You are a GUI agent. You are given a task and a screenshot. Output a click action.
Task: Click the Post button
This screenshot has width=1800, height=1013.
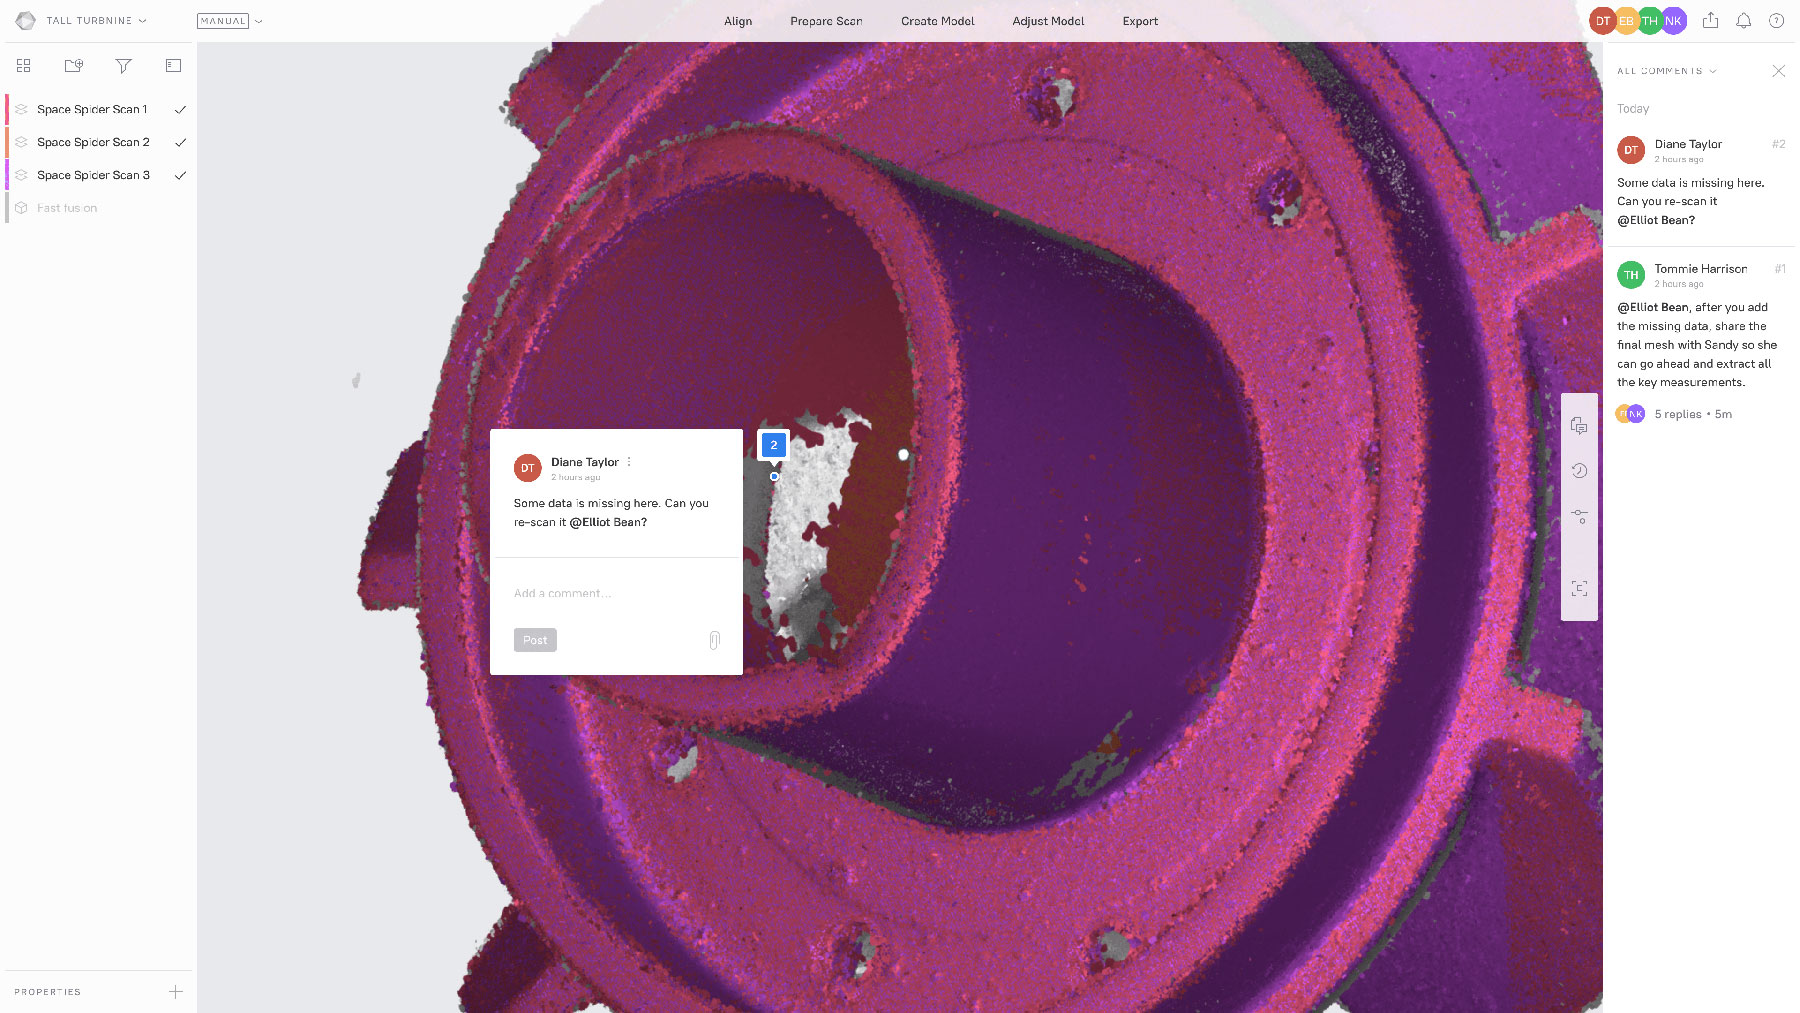(x=535, y=640)
